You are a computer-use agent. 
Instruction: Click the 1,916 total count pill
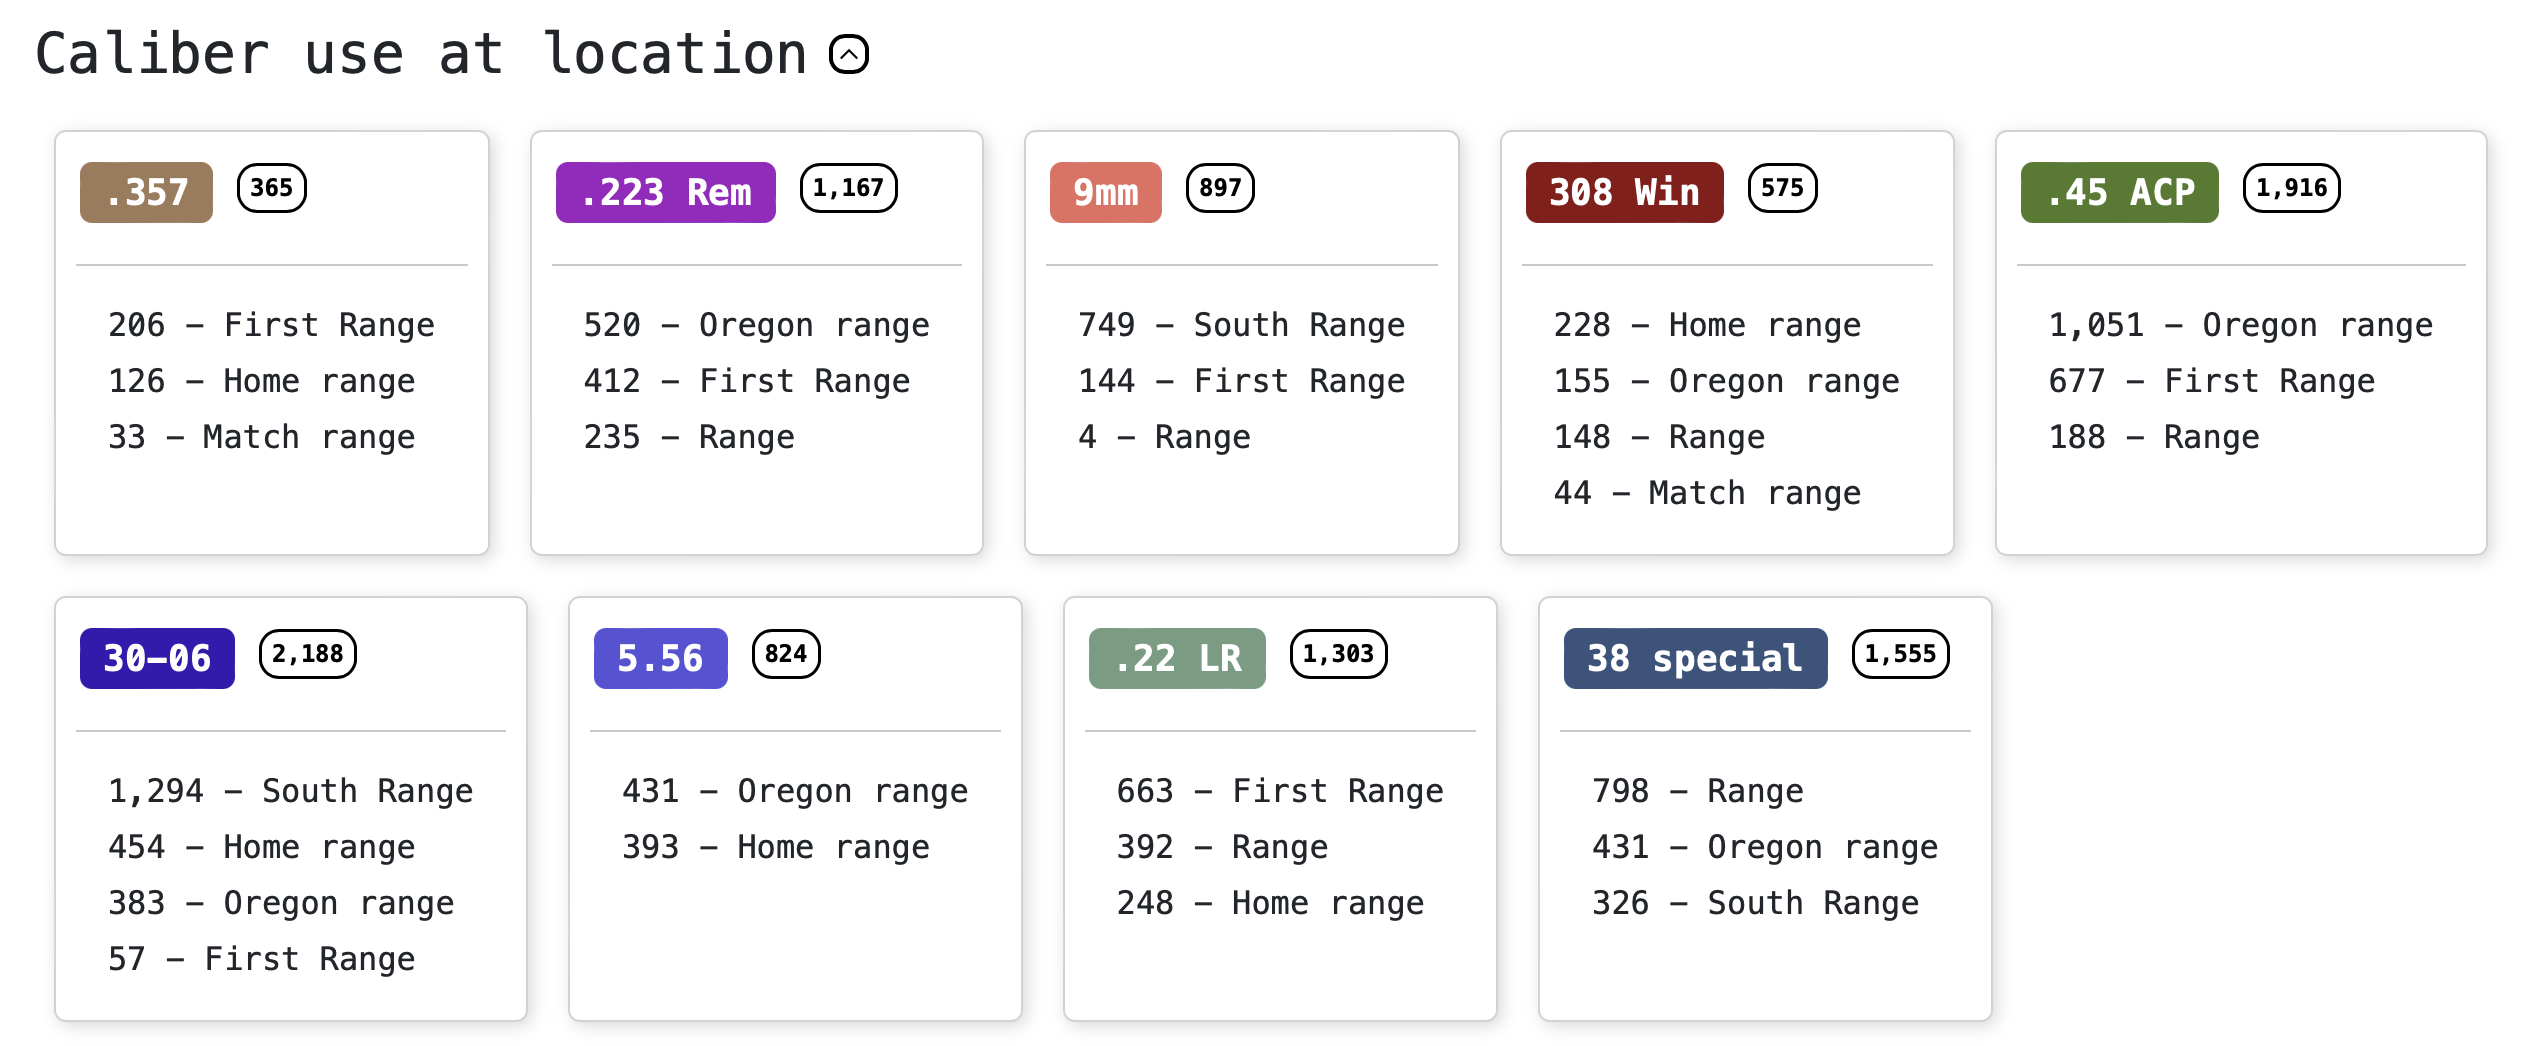tap(2292, 188)
